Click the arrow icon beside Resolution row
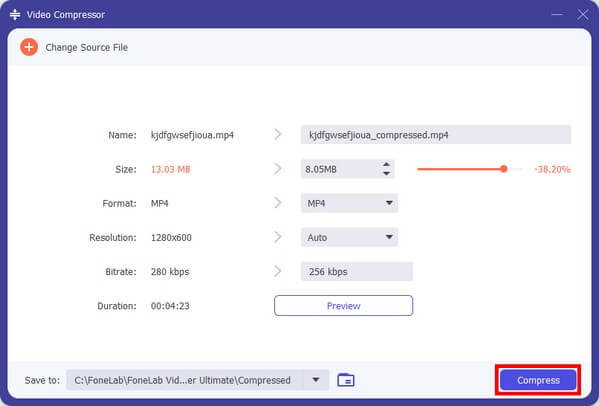The width and height of the screenshot is (599, 406). (x=278, y=237)
